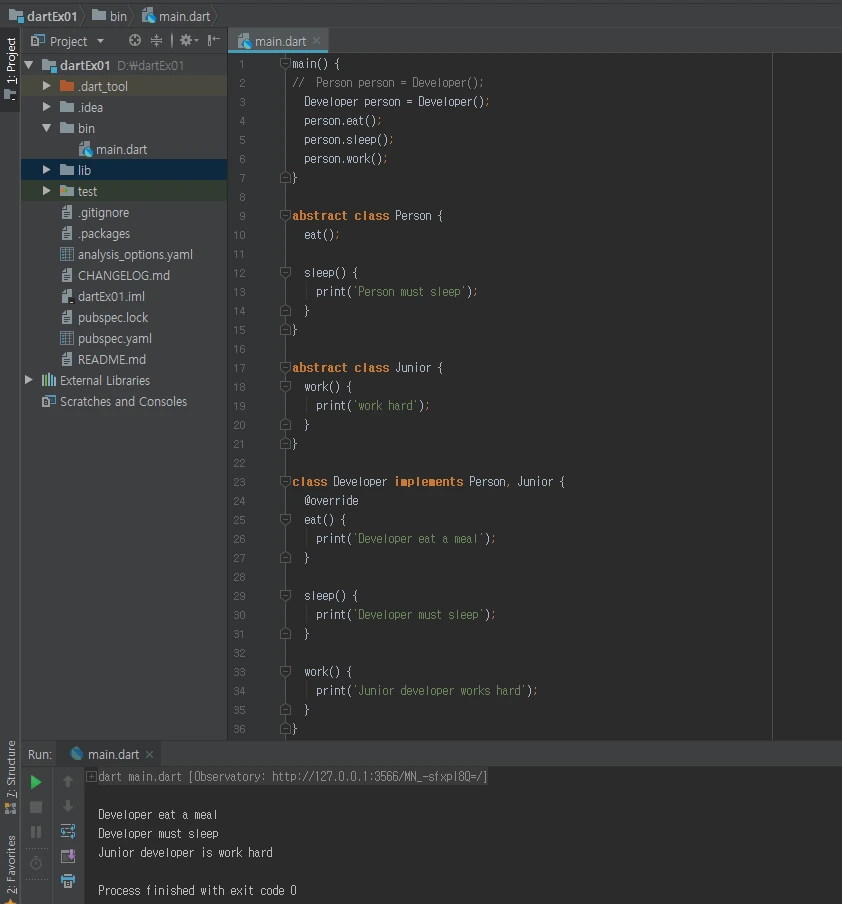This screenshot has width=842, height=904.
Task: Expand External Libraries node
Action: pyautogui.click(x=29, y=380)
